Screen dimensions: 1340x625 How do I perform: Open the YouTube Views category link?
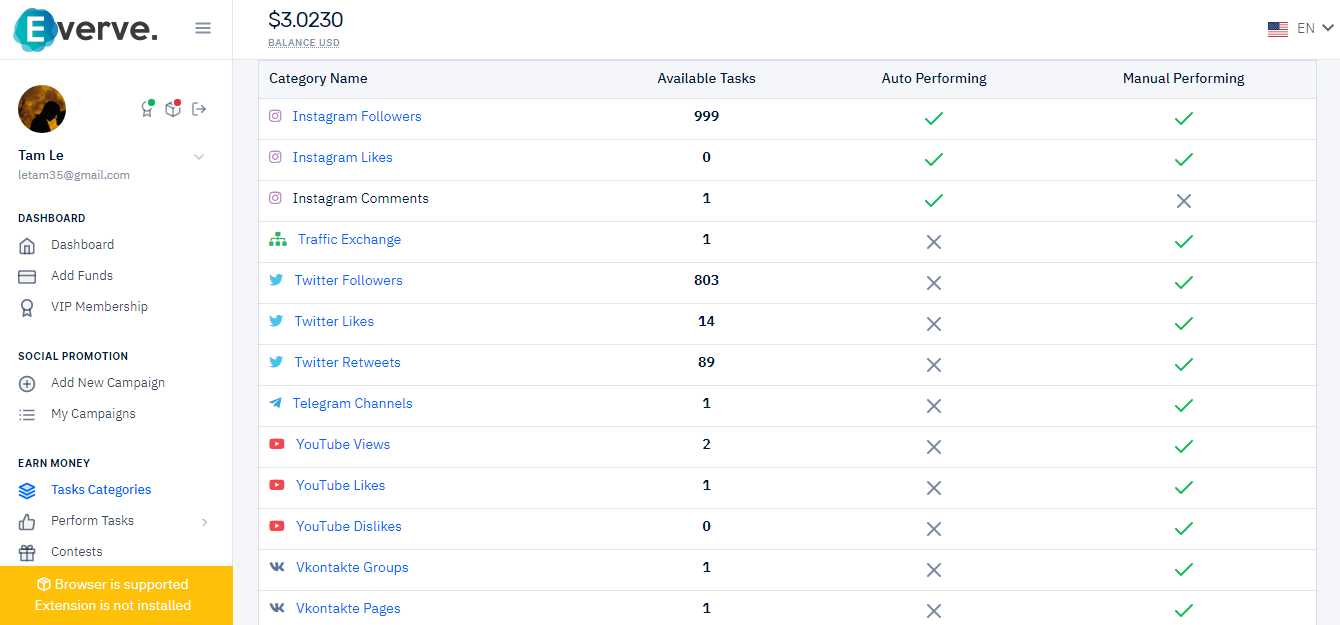click(x=343, y=445)
